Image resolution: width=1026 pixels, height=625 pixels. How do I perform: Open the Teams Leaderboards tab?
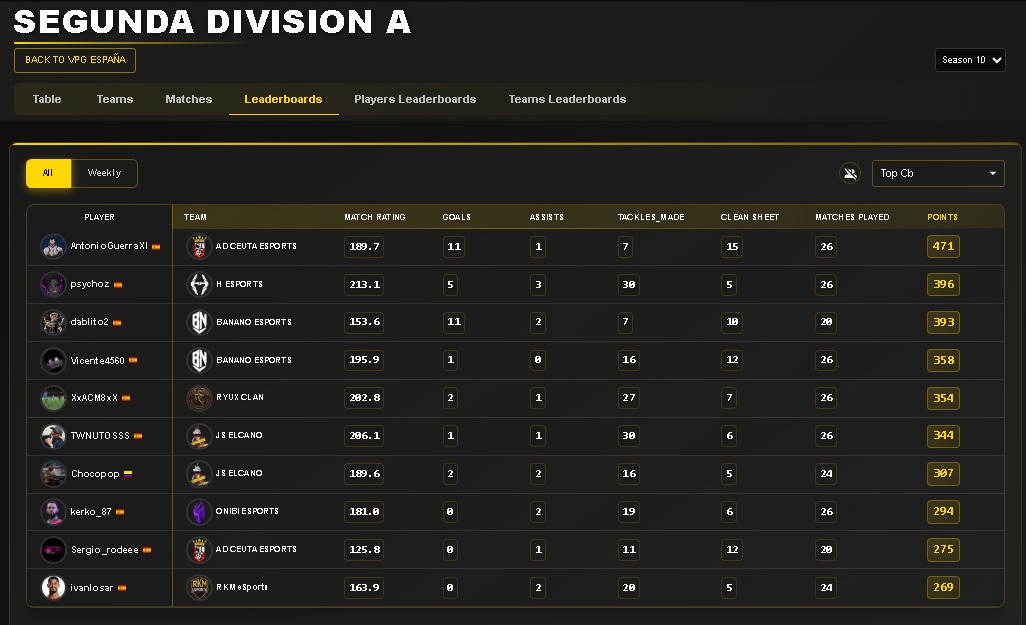coord(567,99)
